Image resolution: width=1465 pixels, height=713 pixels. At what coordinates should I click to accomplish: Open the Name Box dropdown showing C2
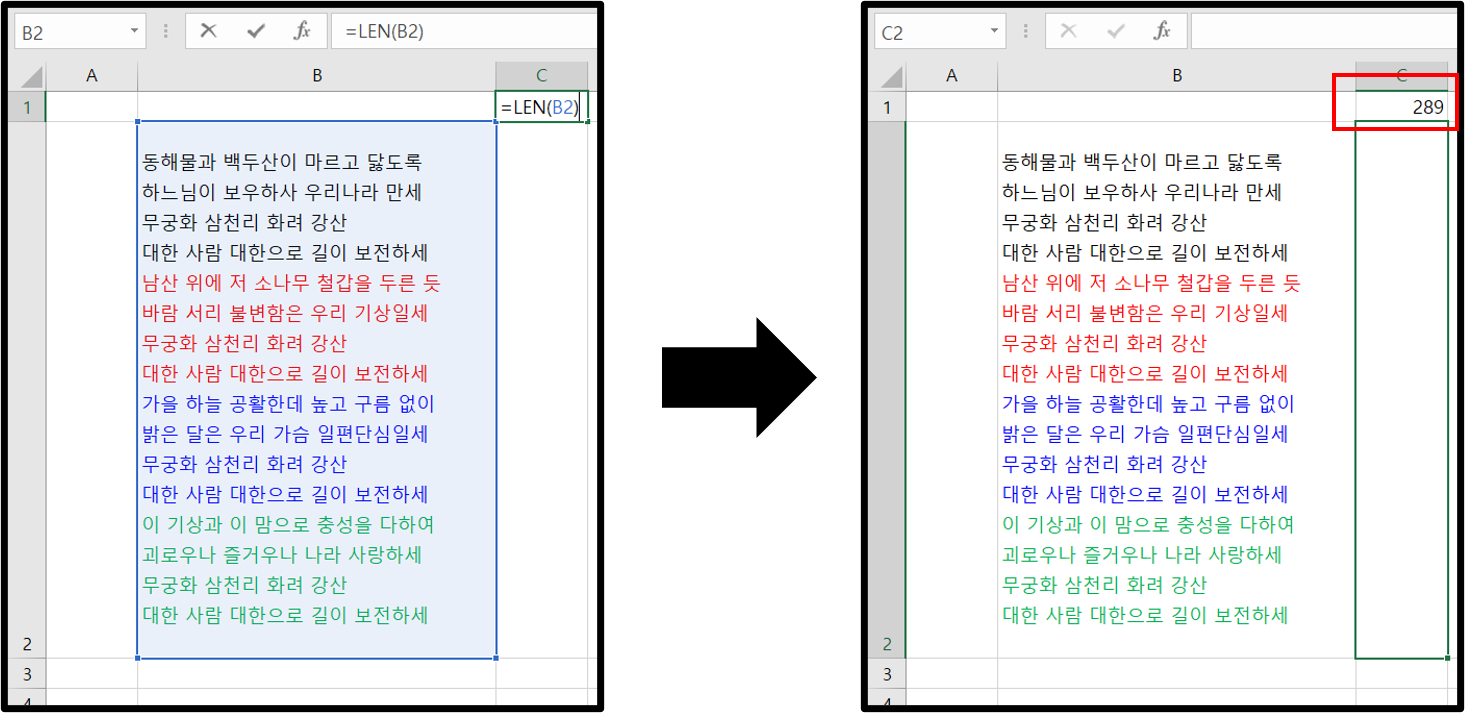point(995,32)
